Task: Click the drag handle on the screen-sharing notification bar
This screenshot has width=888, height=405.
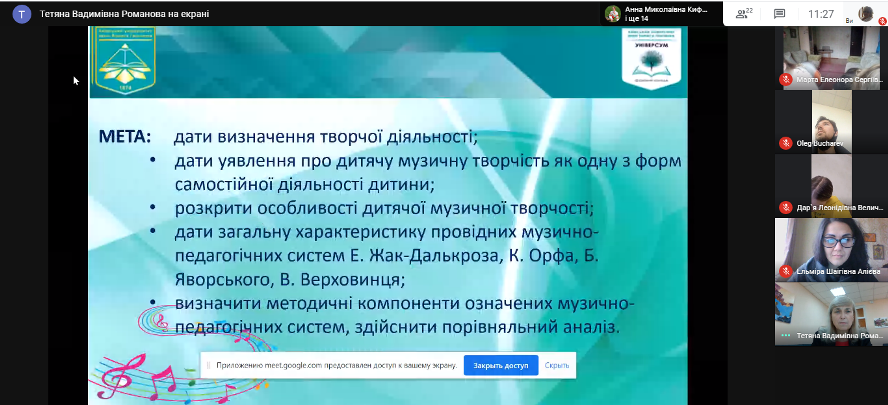Action: [x=208, y=365]
